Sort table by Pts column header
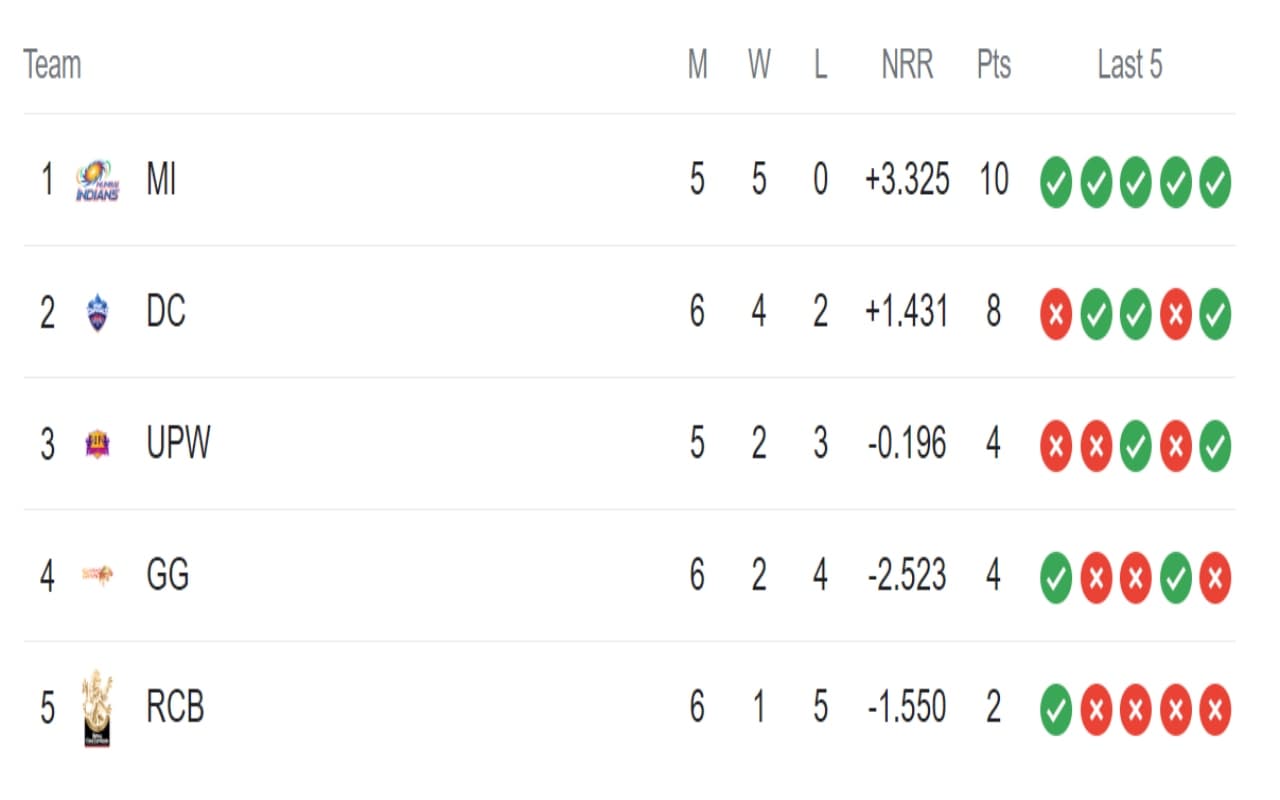 point(993,66)
